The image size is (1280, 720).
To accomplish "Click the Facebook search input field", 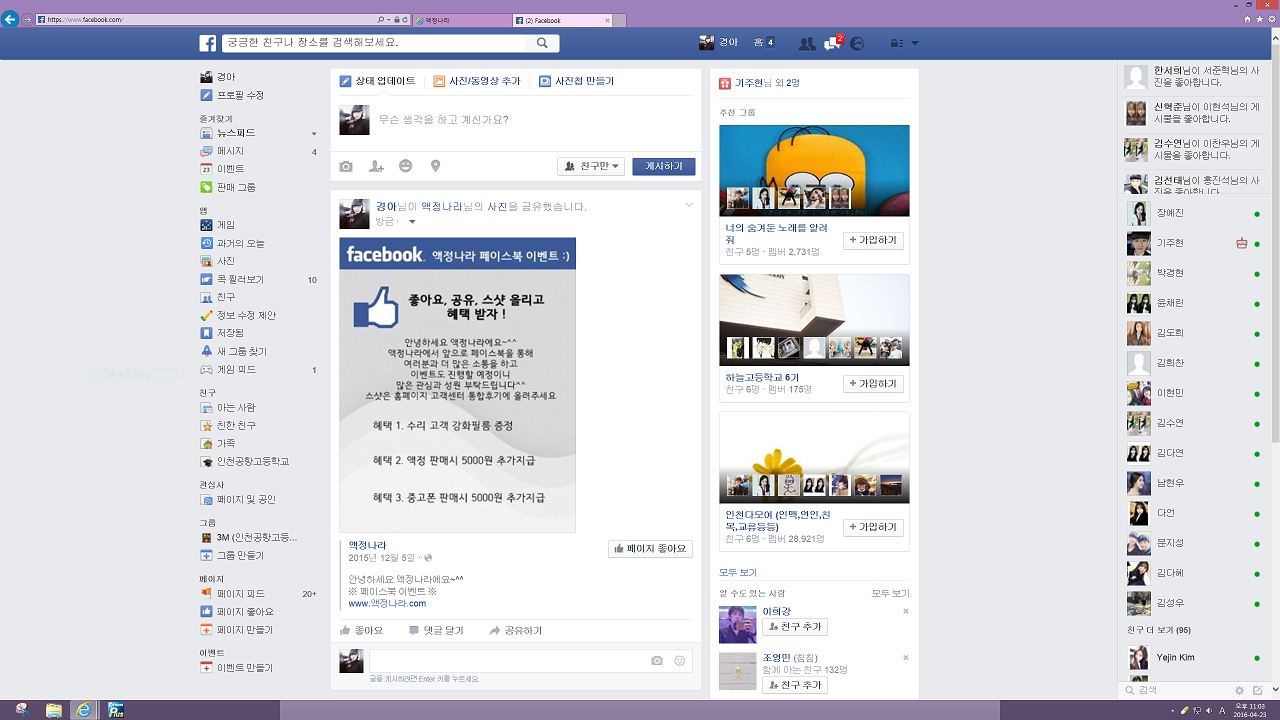I will click(372, 43).
